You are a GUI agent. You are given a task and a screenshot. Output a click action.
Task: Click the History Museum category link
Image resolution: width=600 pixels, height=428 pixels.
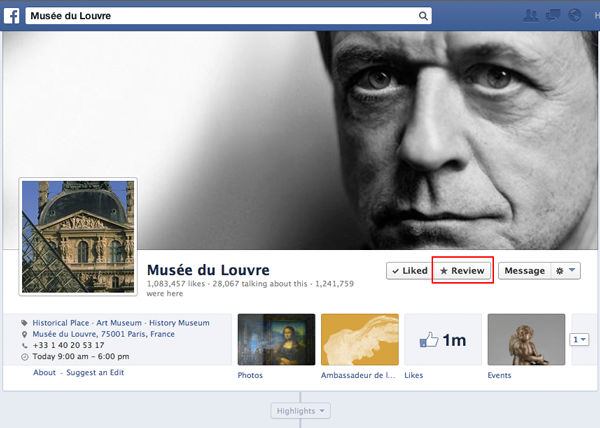(x=179, y=323)
